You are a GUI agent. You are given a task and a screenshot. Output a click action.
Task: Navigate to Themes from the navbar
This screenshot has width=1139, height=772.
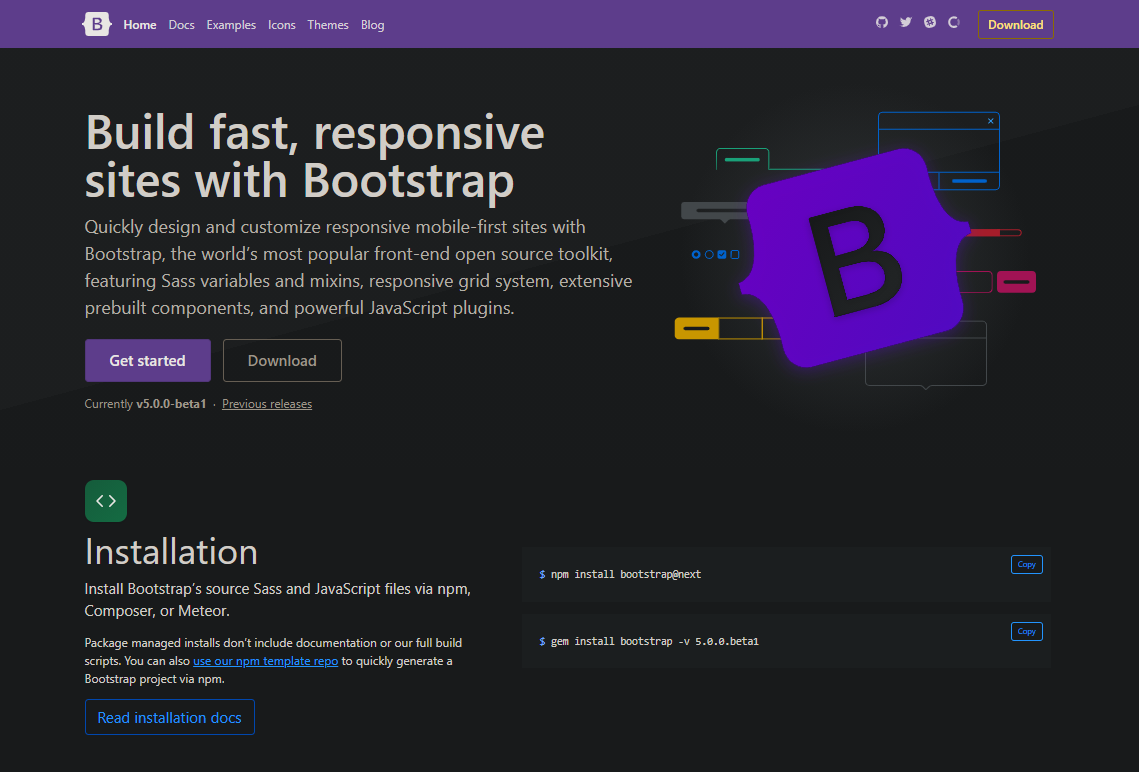pyautogui.click(x=328, y=24)
